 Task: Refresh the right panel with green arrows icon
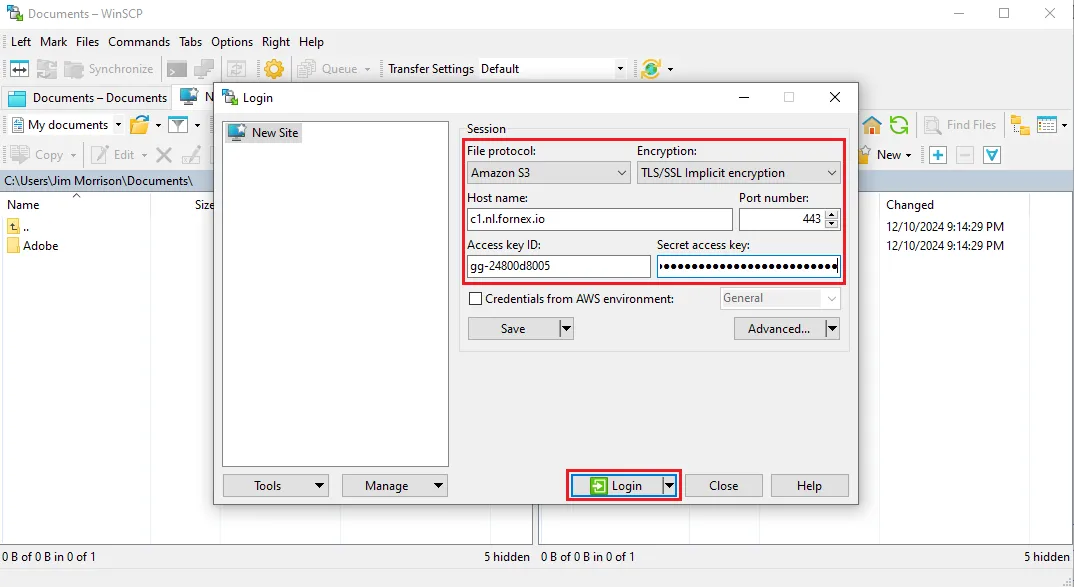point(899,125)
